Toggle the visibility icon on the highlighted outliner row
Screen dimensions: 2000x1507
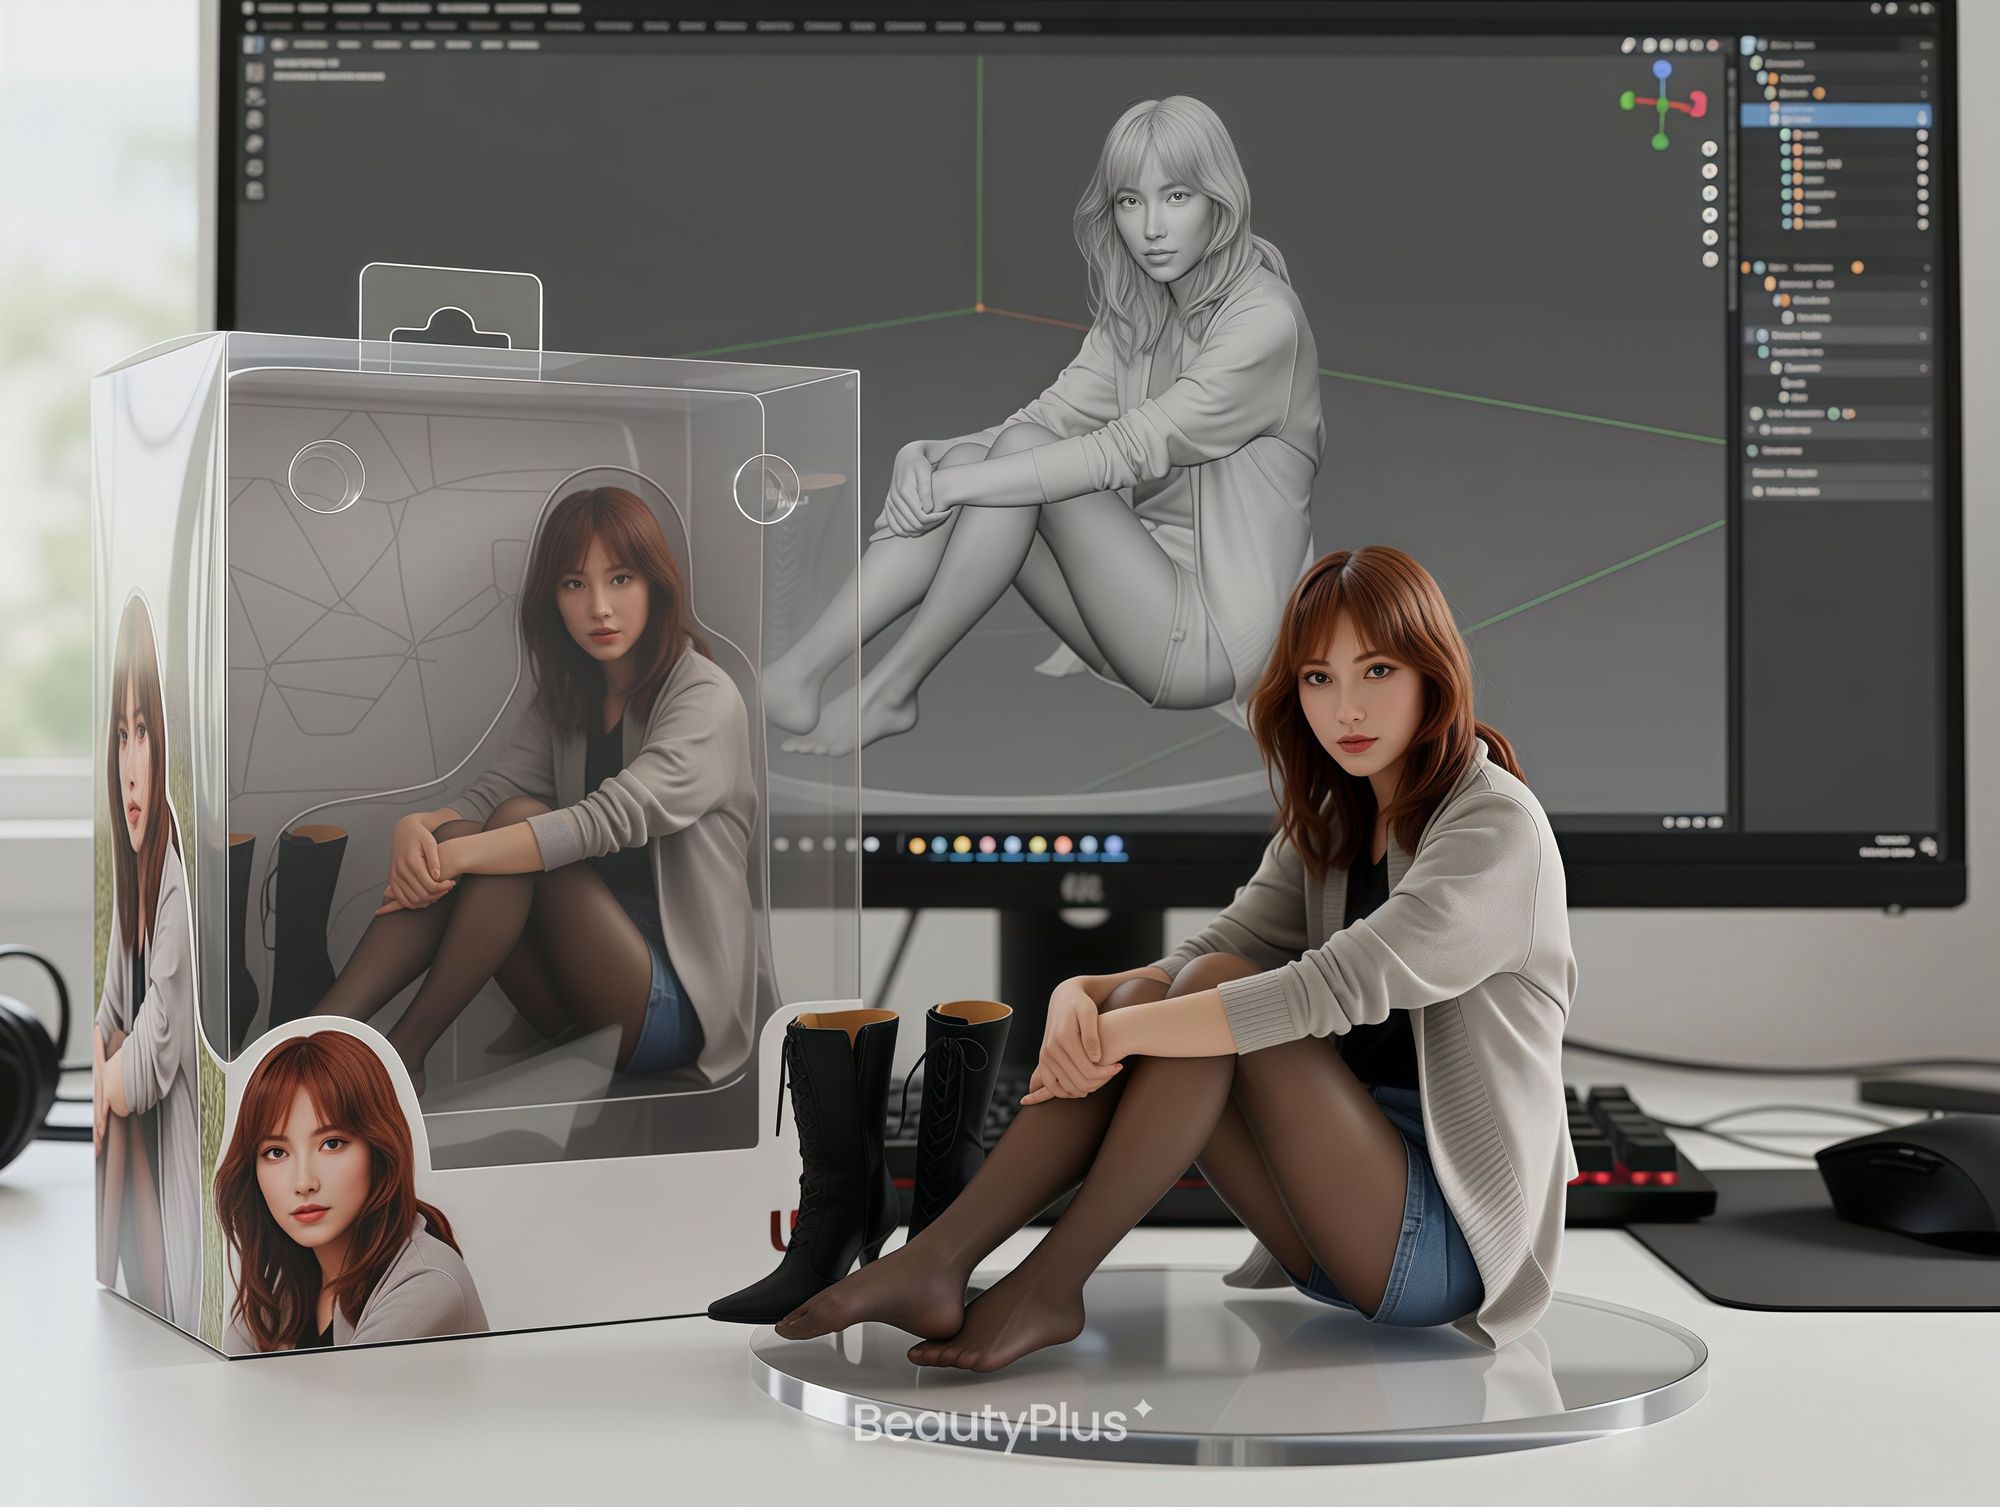click(x=1921, y=117)
